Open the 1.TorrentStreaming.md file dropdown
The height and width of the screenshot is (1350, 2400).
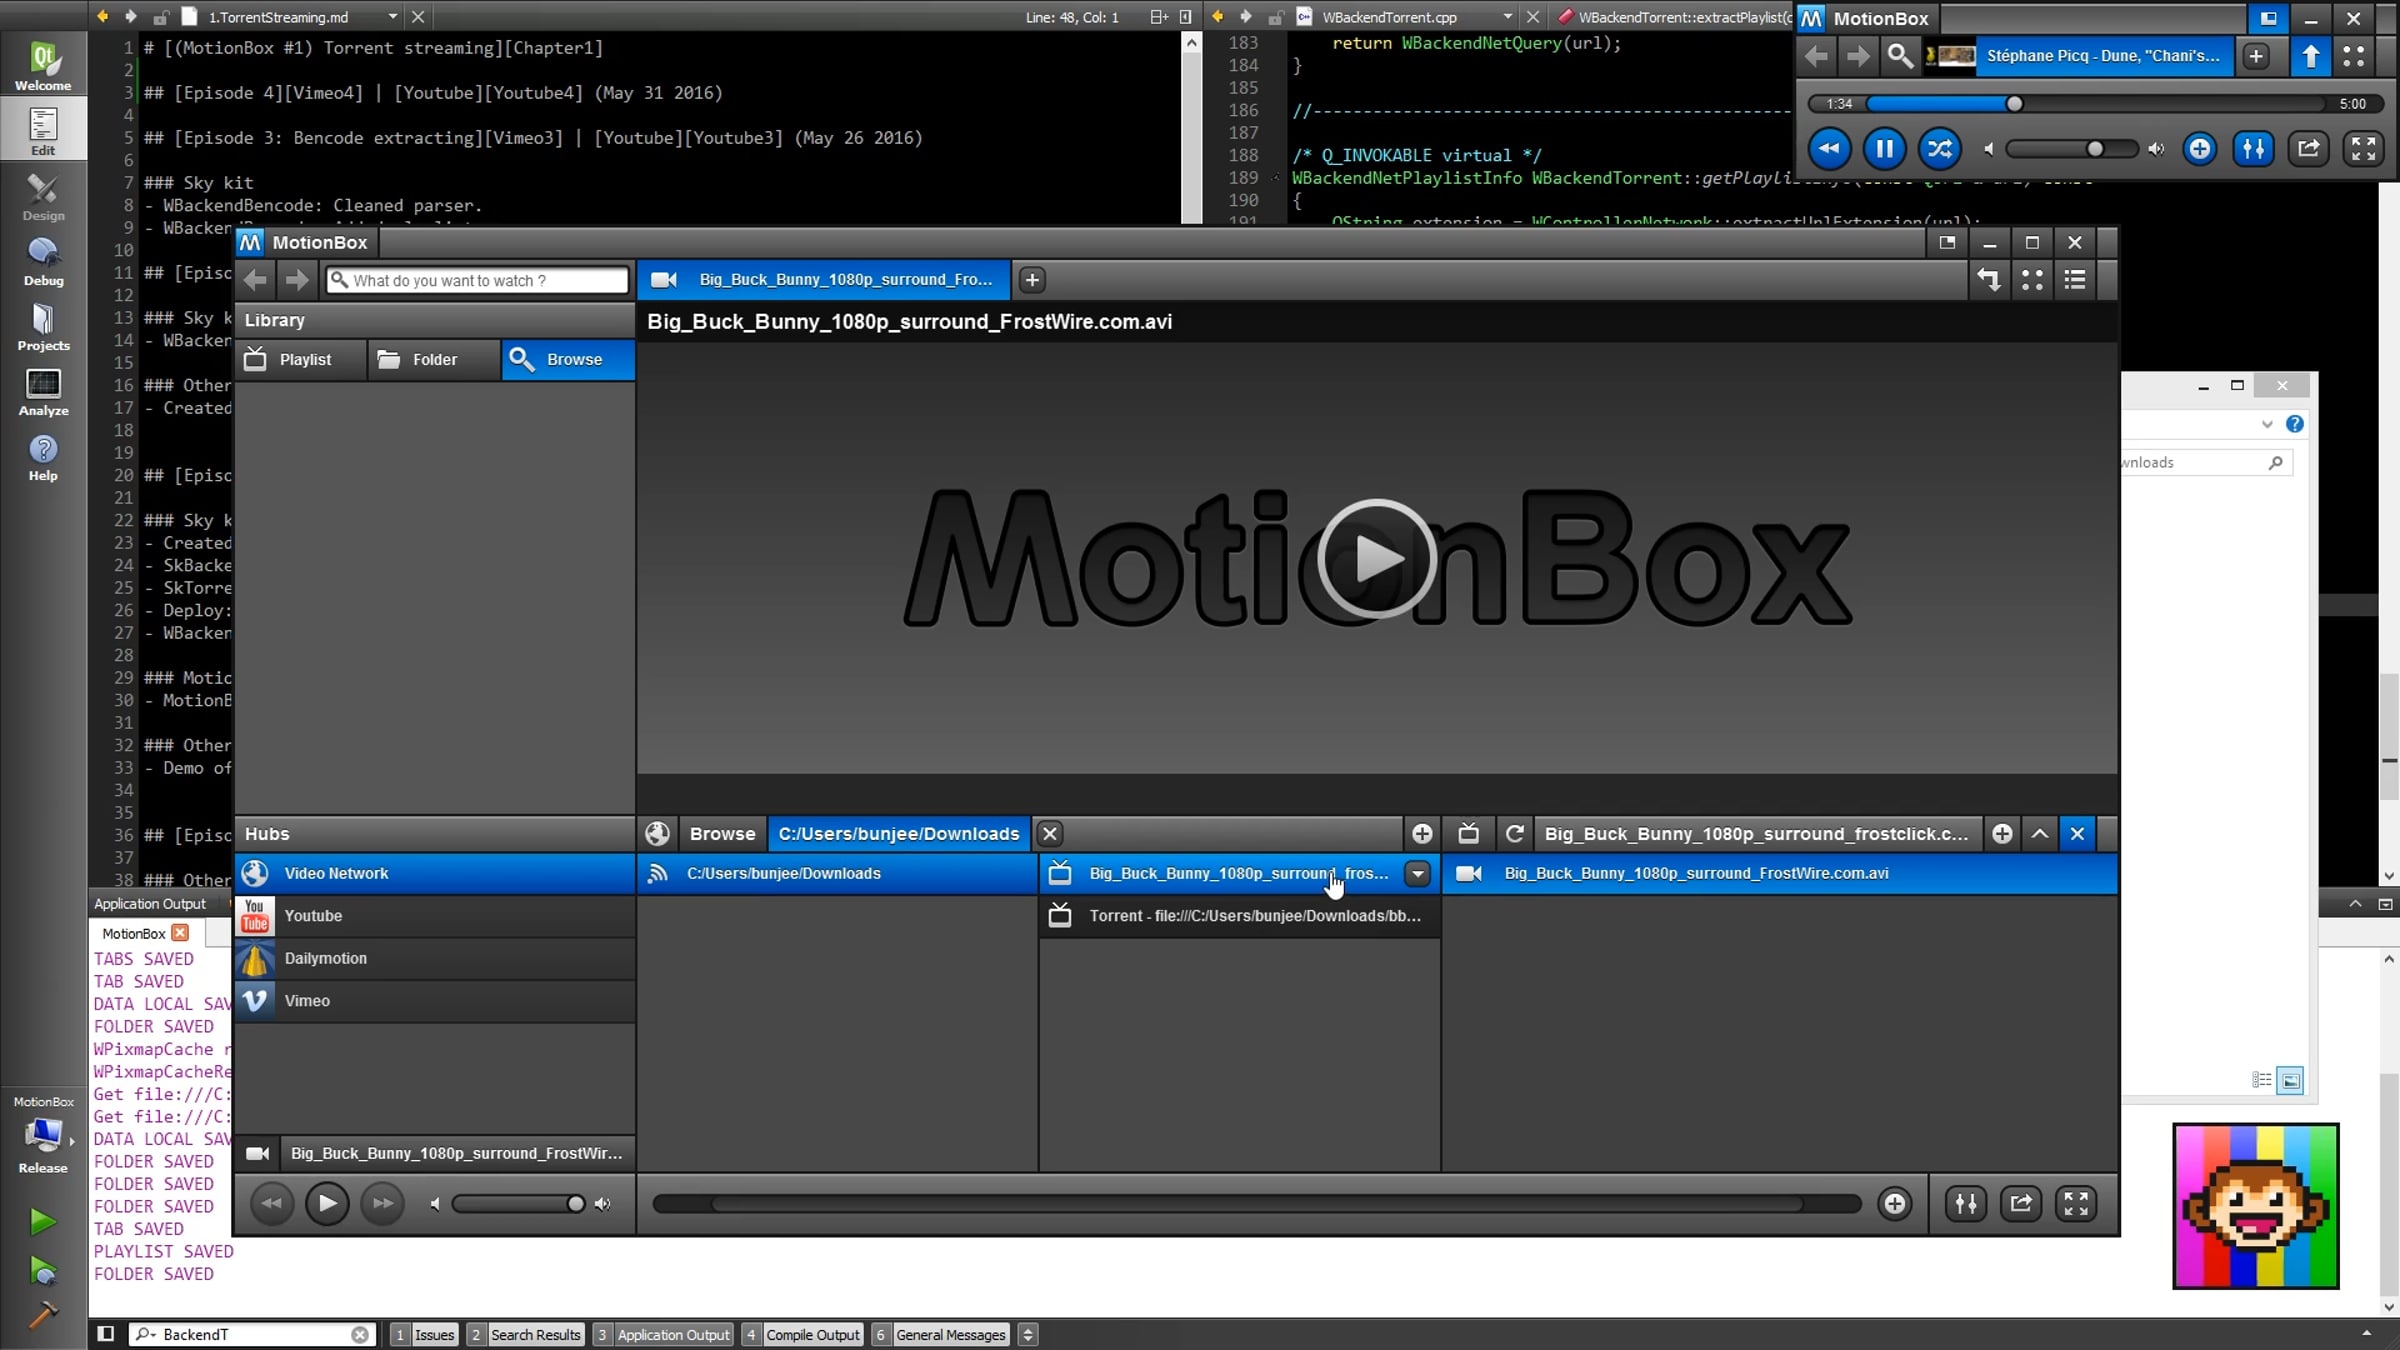click(x=392, y=17)
